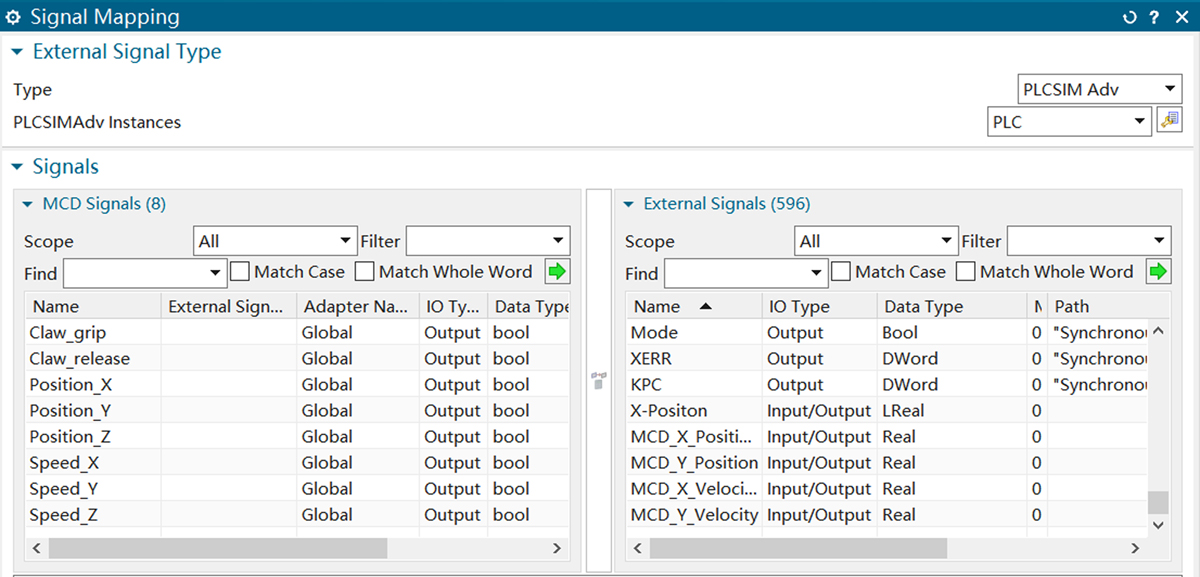This screenshot has height=577, width=1200.
Task: Collapse the MCD Signals group
Action: (27, 204)
